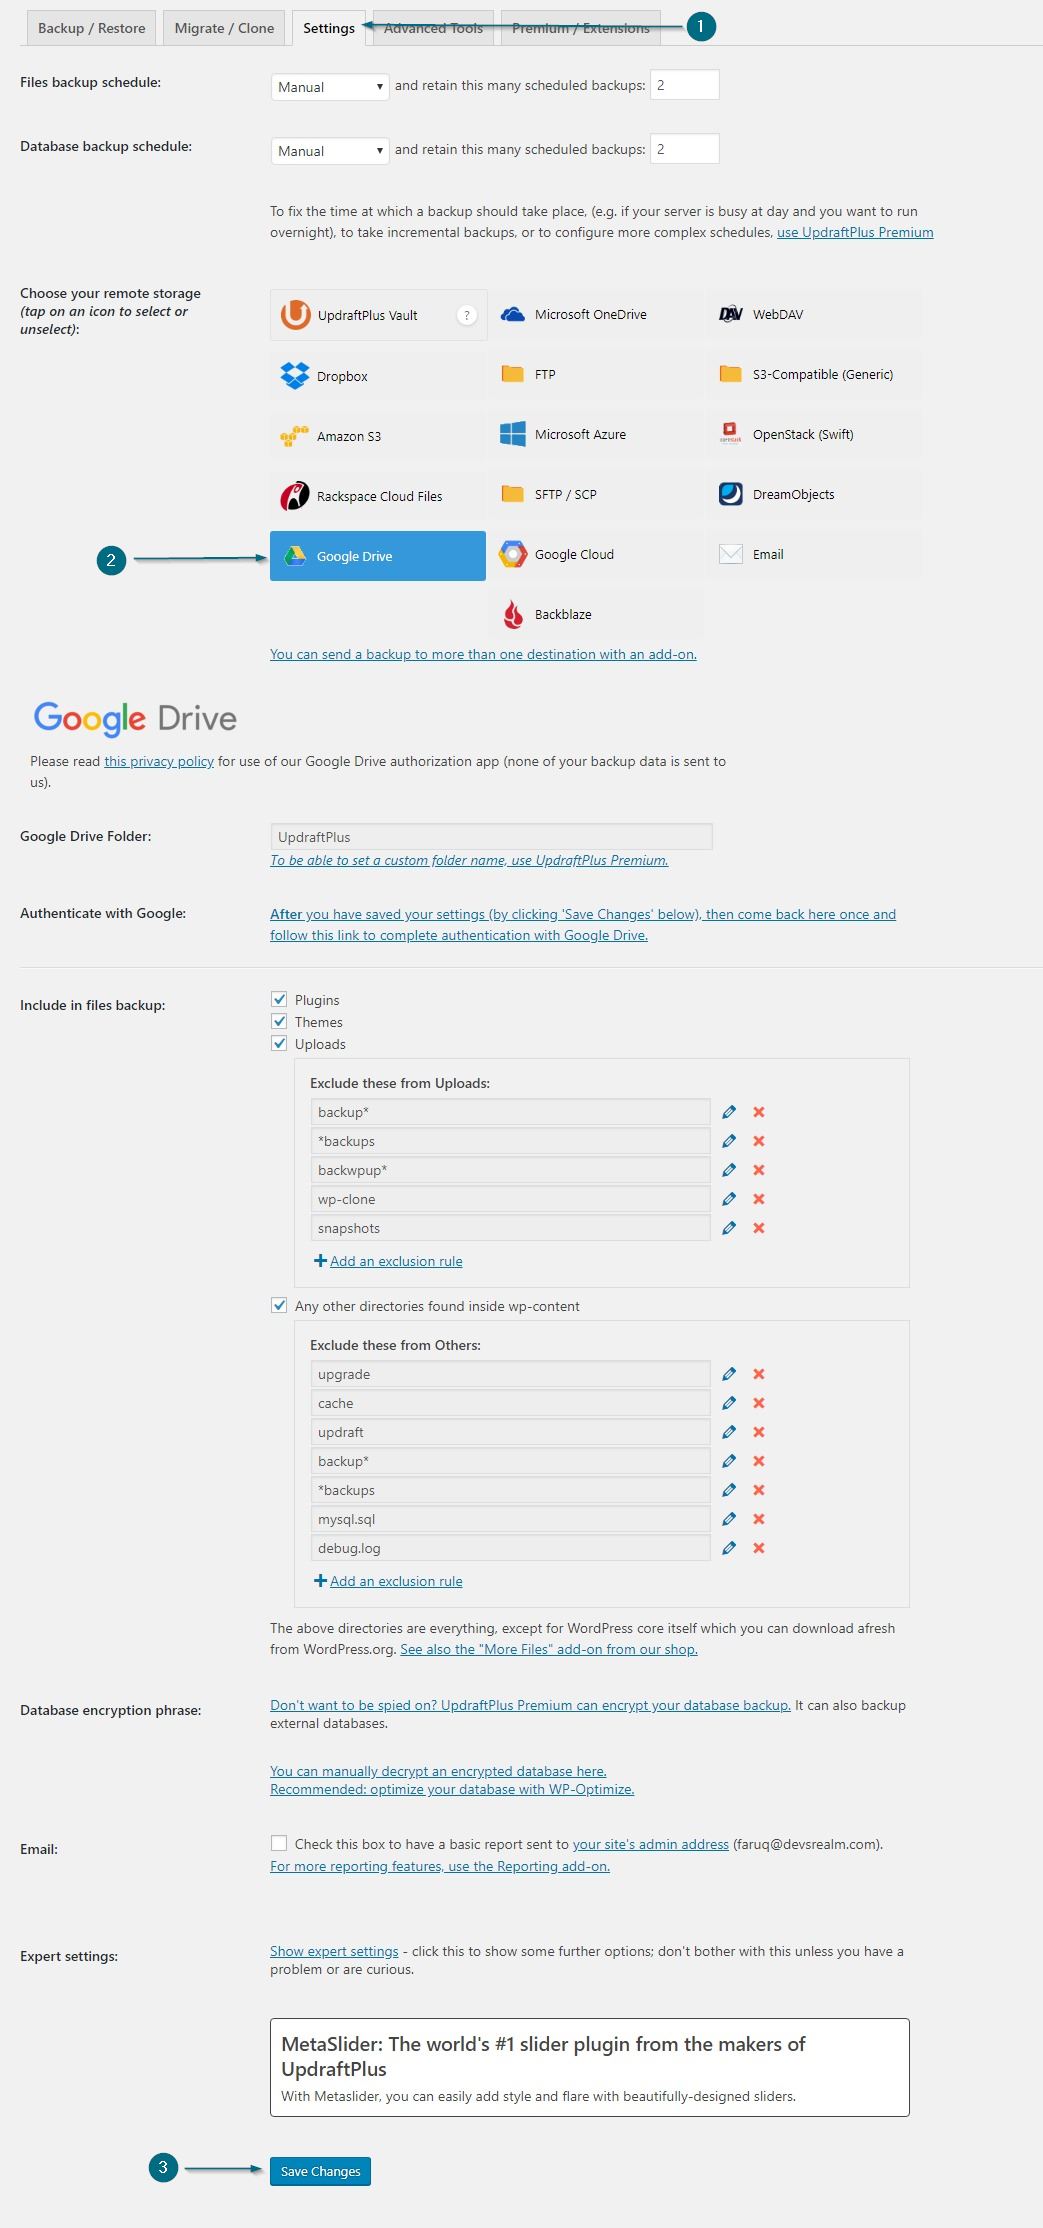Select Rackspace Cloud Files storage

(x=378, y=496)
